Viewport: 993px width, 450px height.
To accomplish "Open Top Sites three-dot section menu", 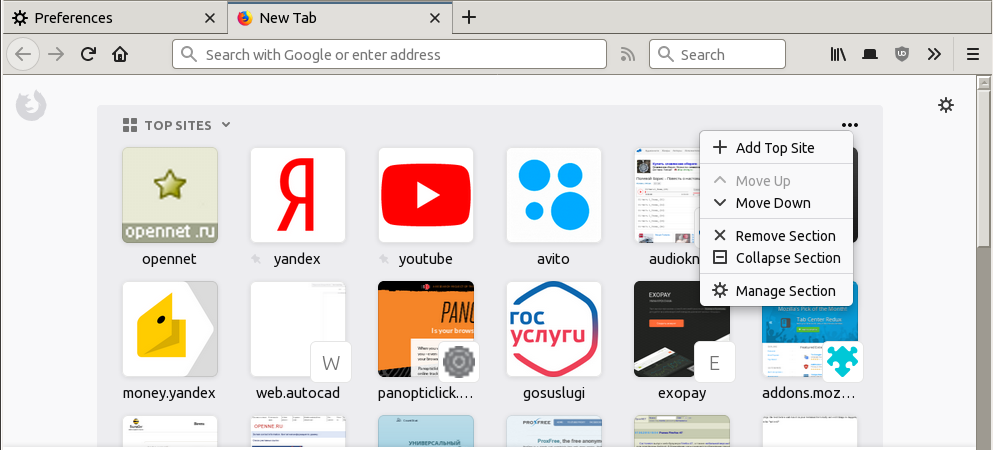I will coord(850,126).
